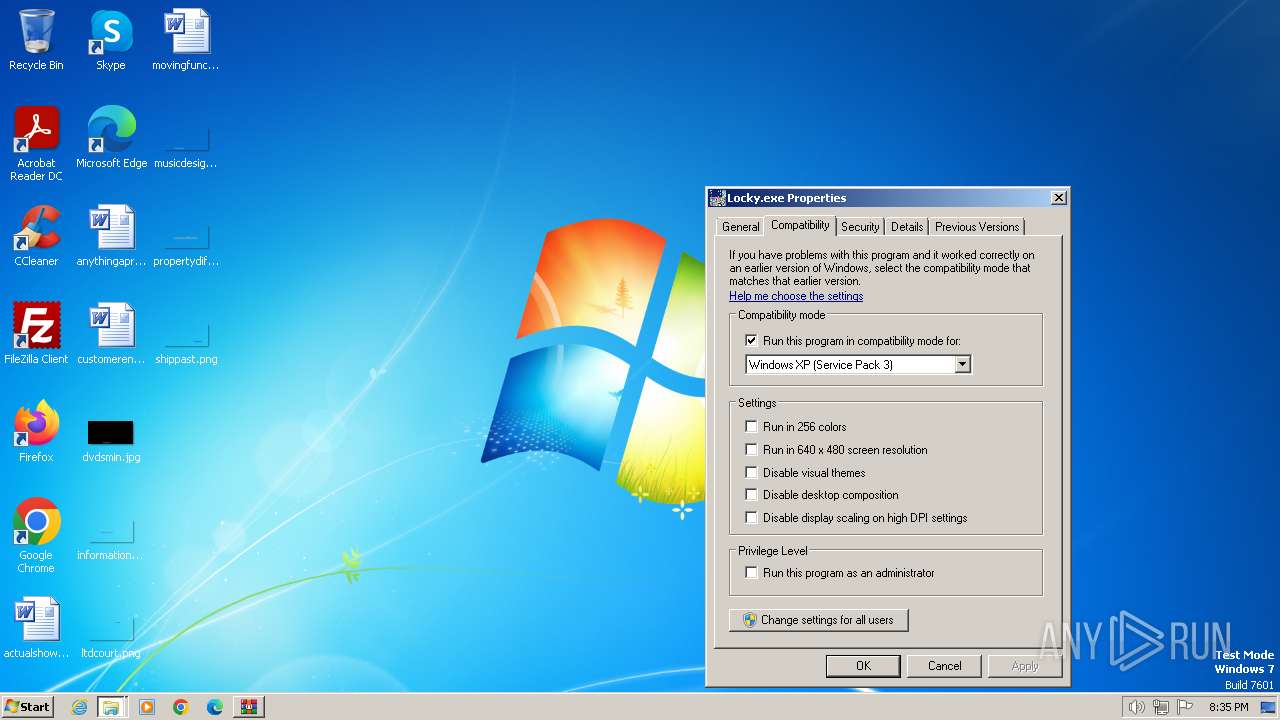Show desktop via taskbar corner button
This screenshot has width=1280, height=720.
pyautogui.click(x=1268, y=707)
